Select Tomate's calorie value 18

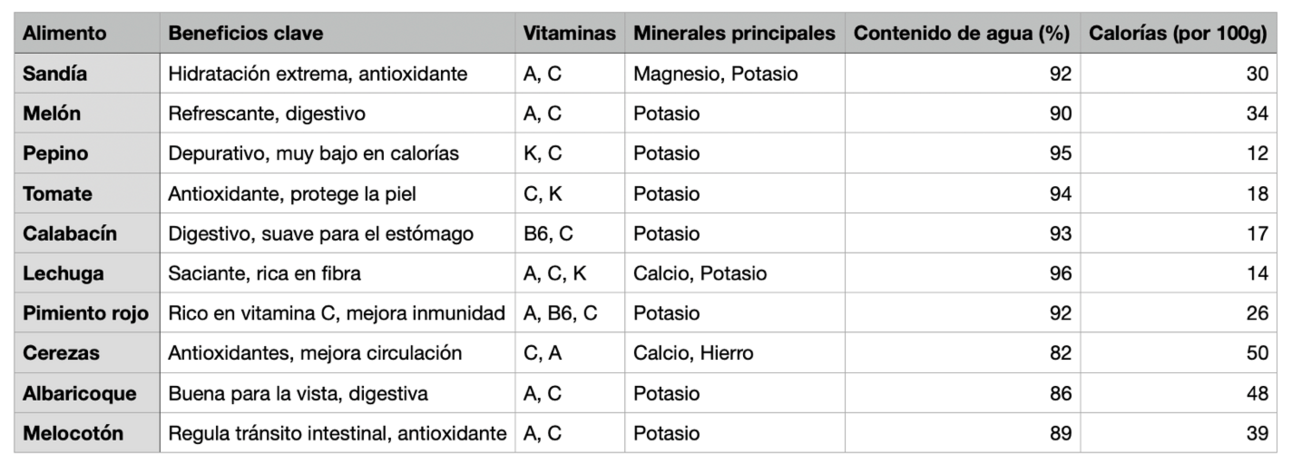pyautogui.click(x=1179, y=194)
